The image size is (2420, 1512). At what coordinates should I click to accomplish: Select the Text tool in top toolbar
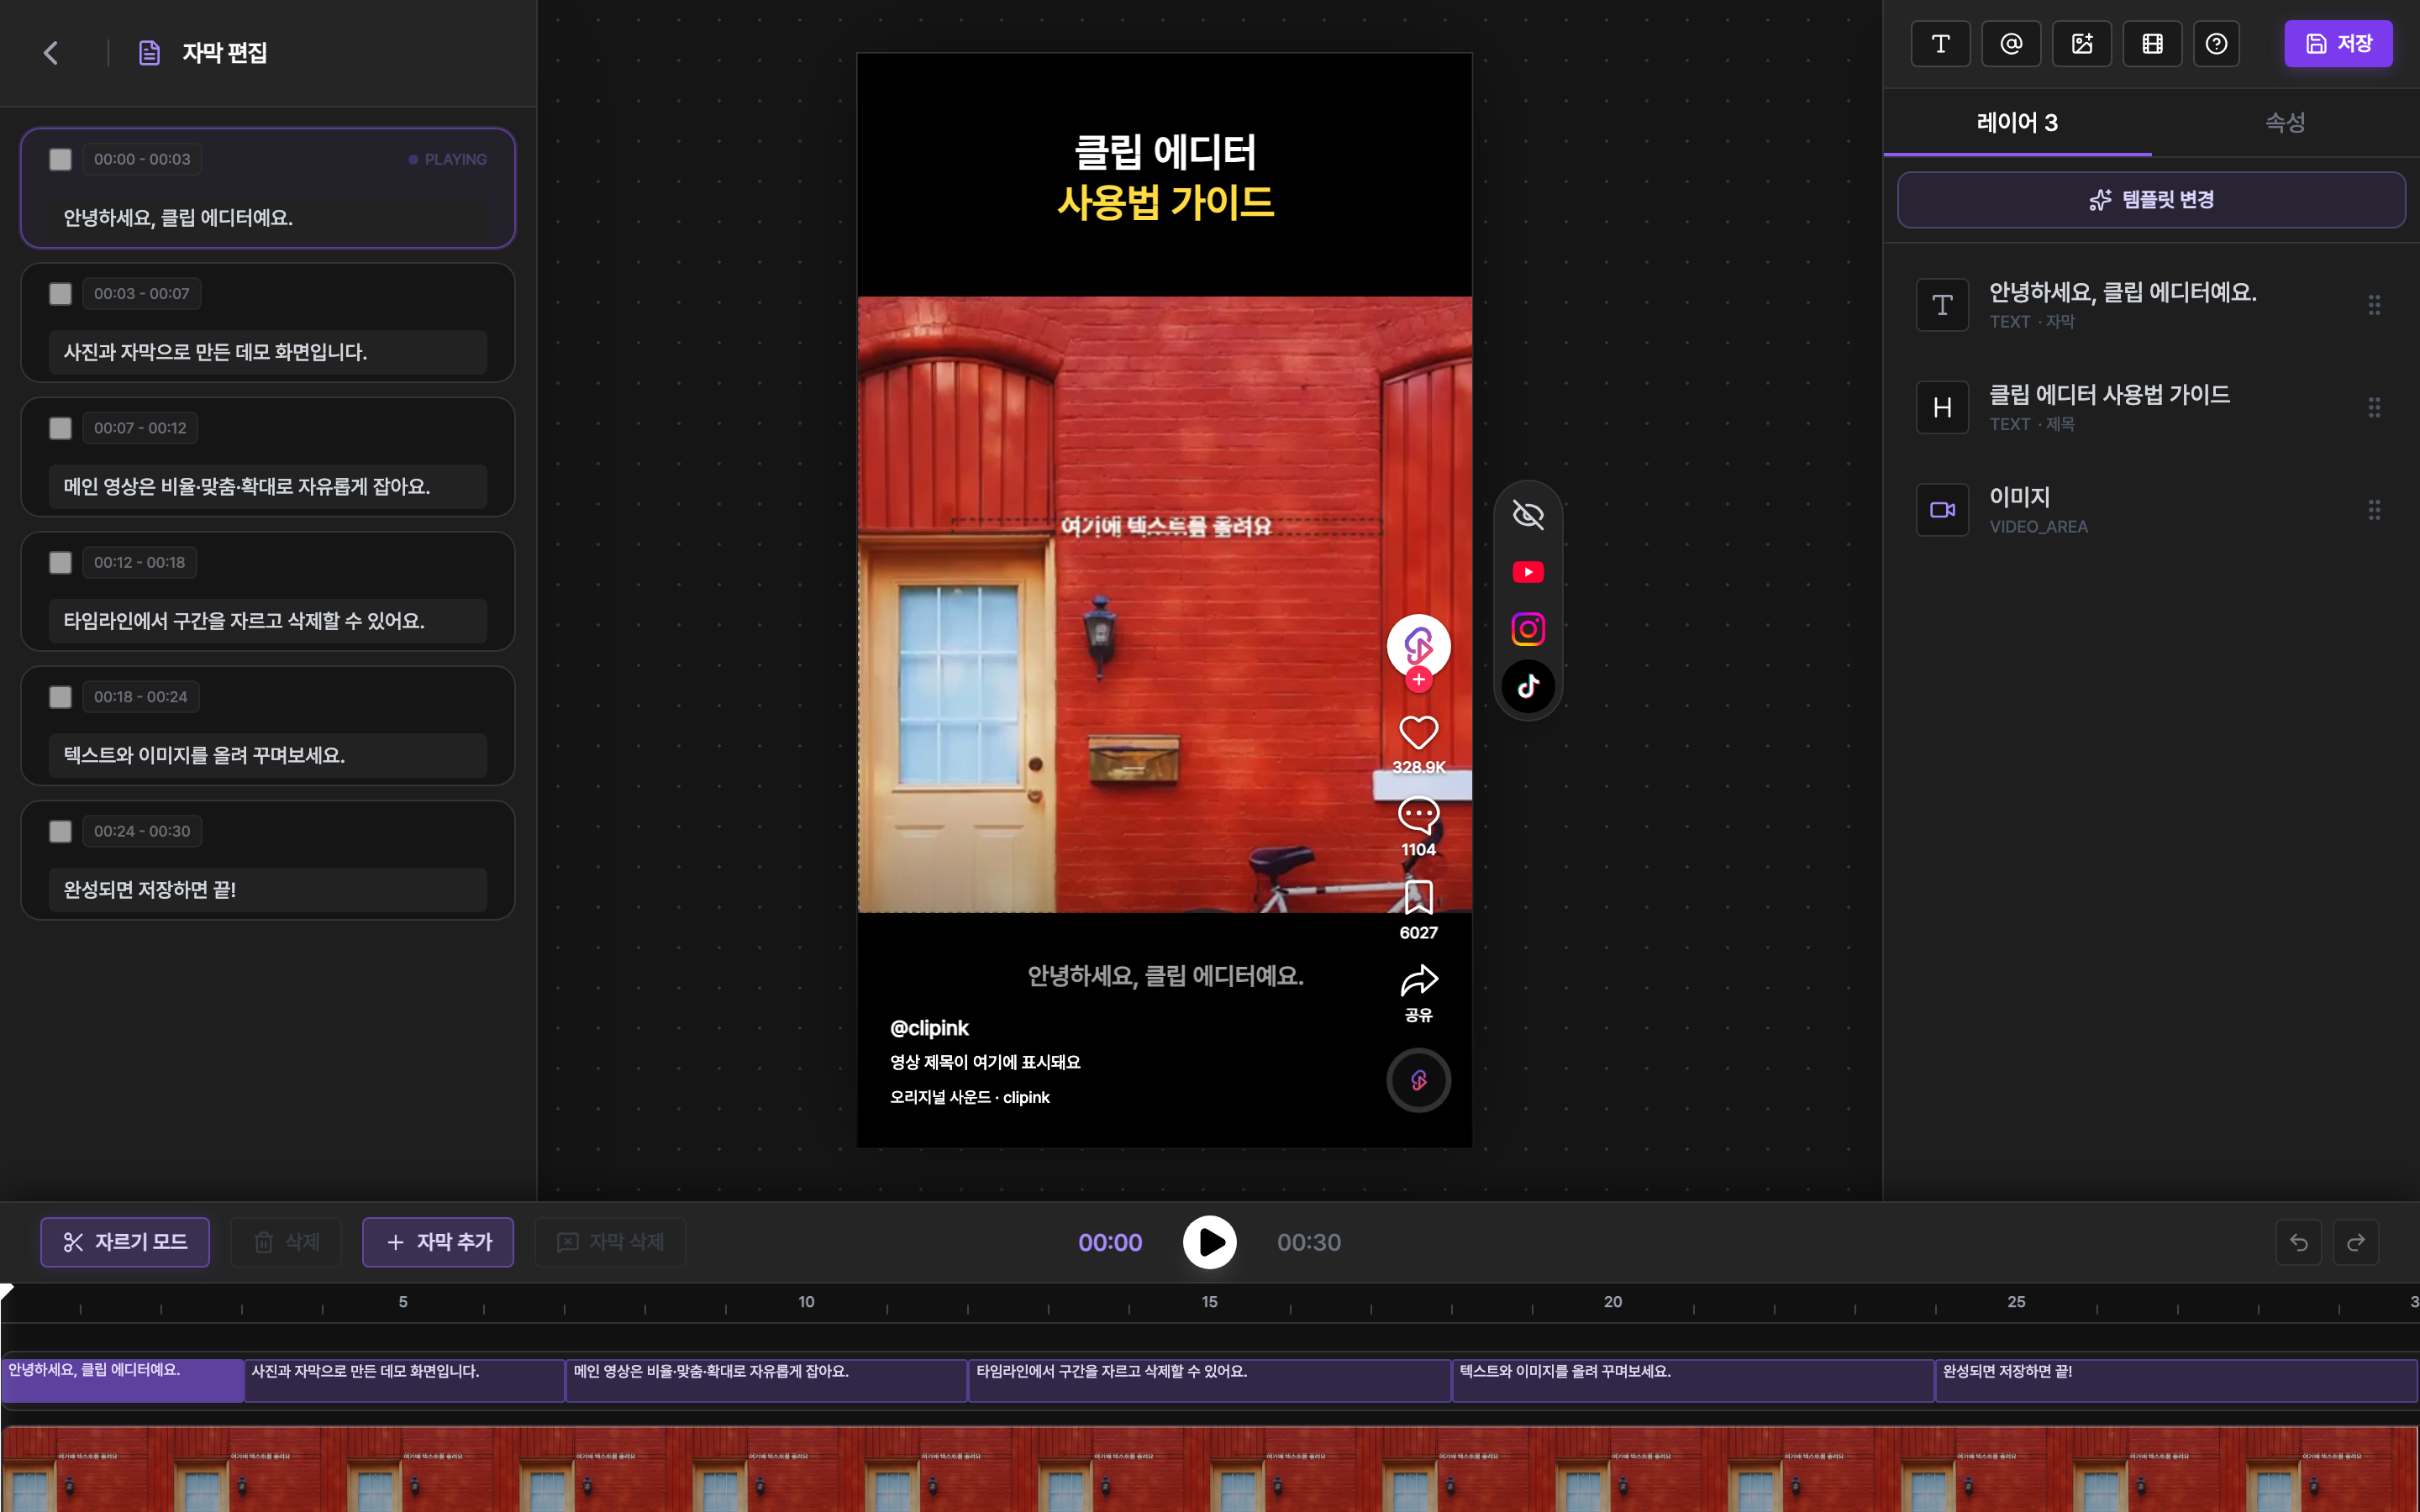click(1940, 44)
